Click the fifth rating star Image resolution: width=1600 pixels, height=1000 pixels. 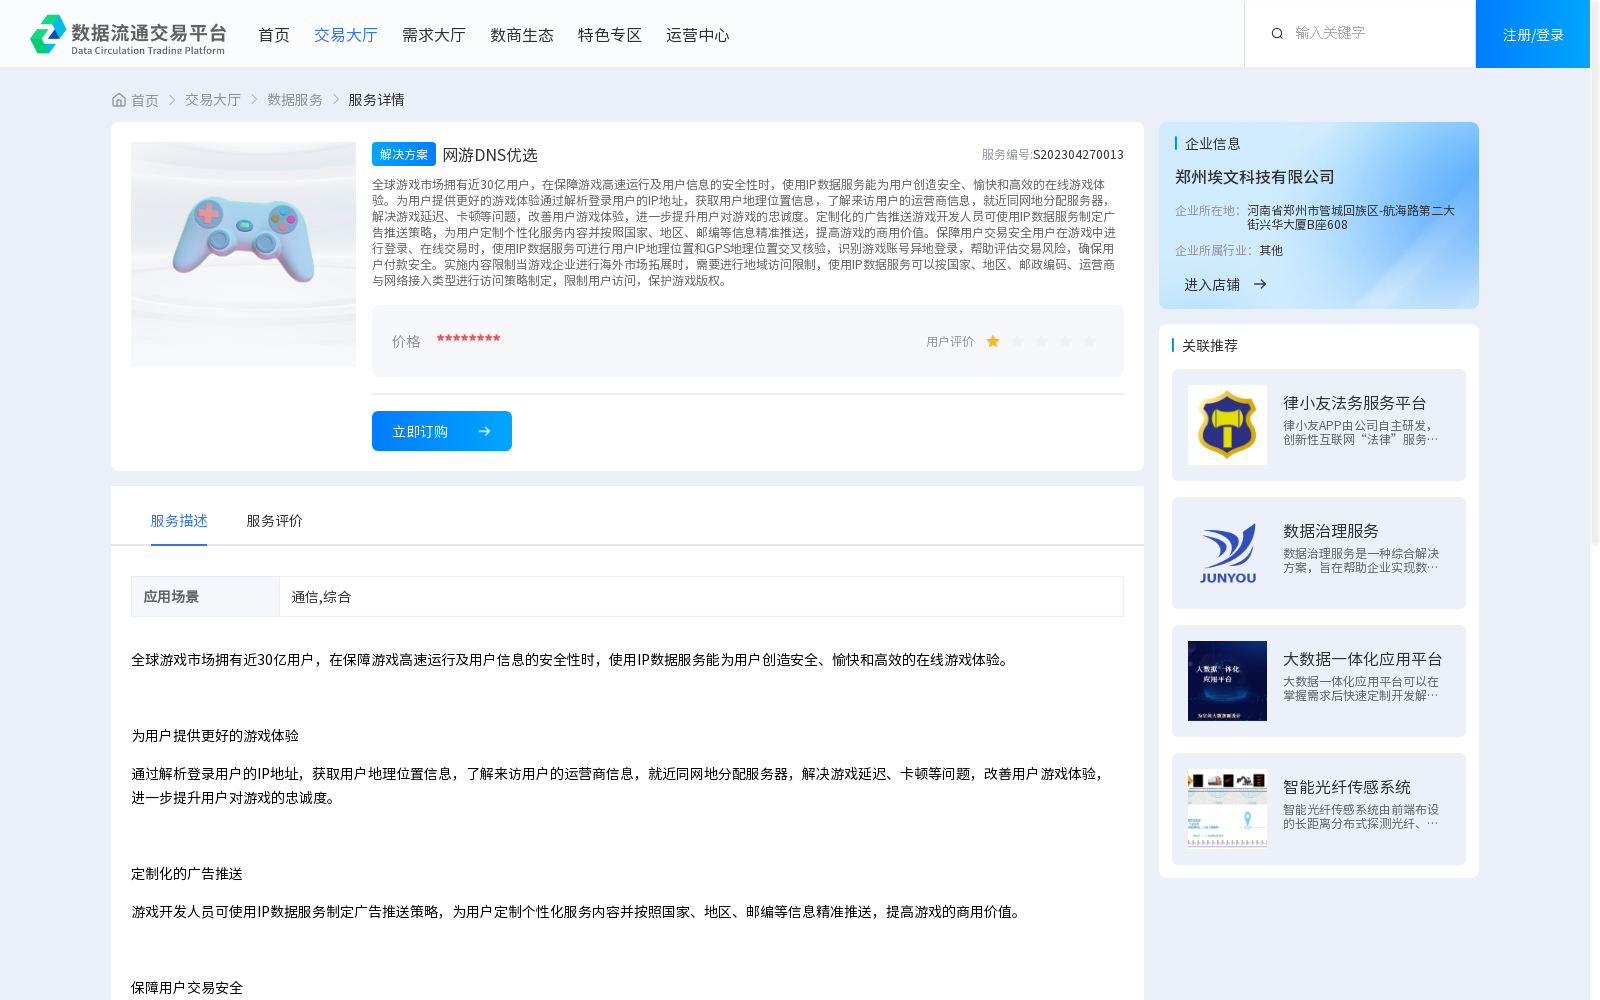tap(1089, 342)
